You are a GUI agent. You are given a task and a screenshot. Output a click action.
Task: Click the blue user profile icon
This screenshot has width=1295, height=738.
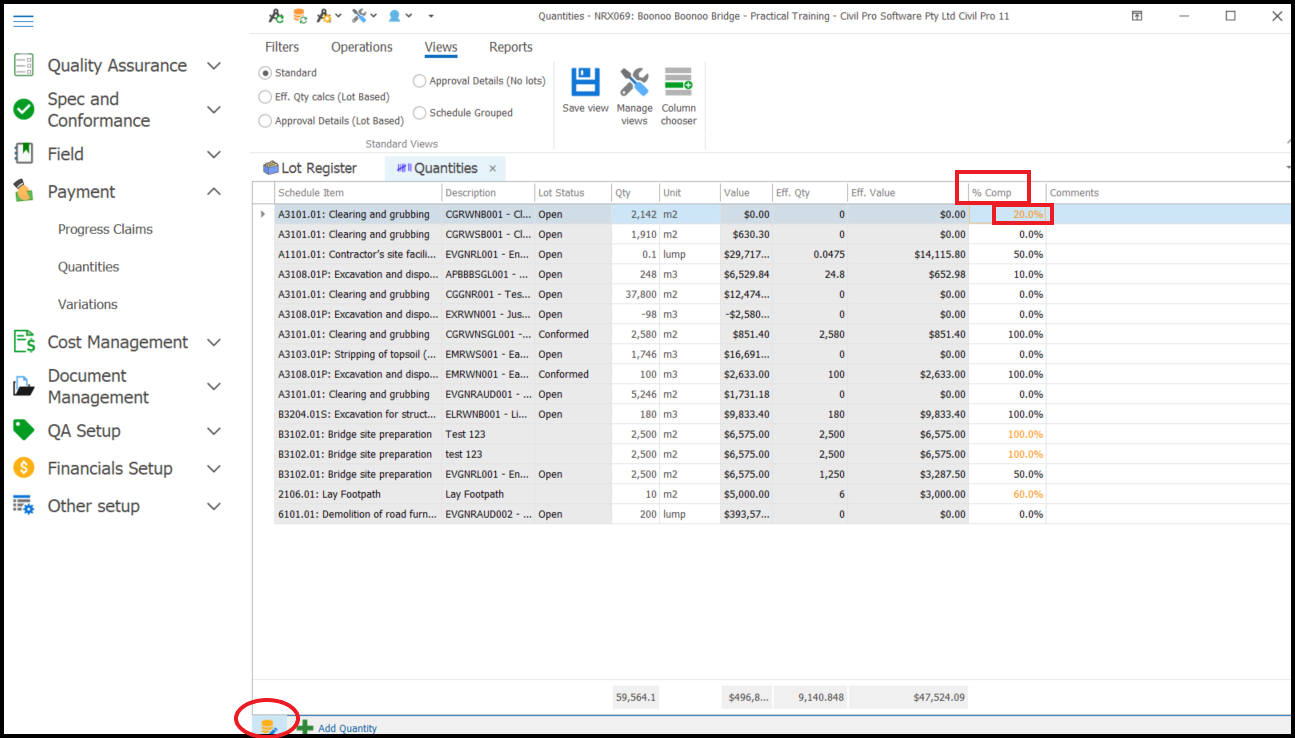click(395, 16)
